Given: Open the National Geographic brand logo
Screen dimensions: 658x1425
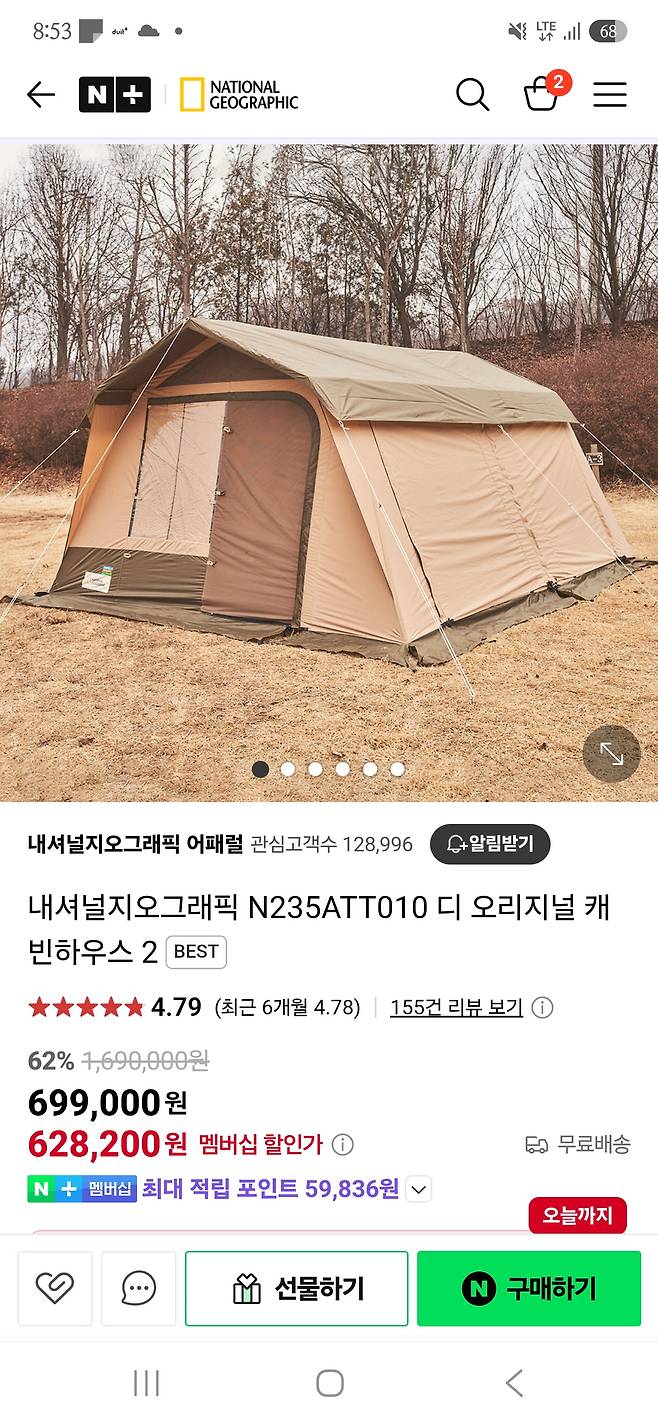Looking at the screenshot, I should [x=239, y=95].
